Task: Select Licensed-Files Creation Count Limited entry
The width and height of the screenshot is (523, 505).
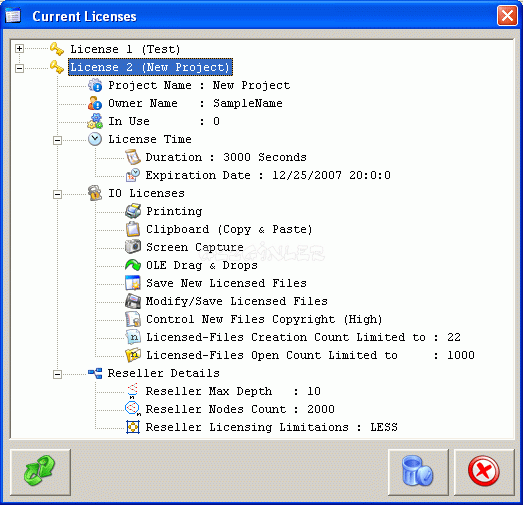Action: (x=304, y=337)
